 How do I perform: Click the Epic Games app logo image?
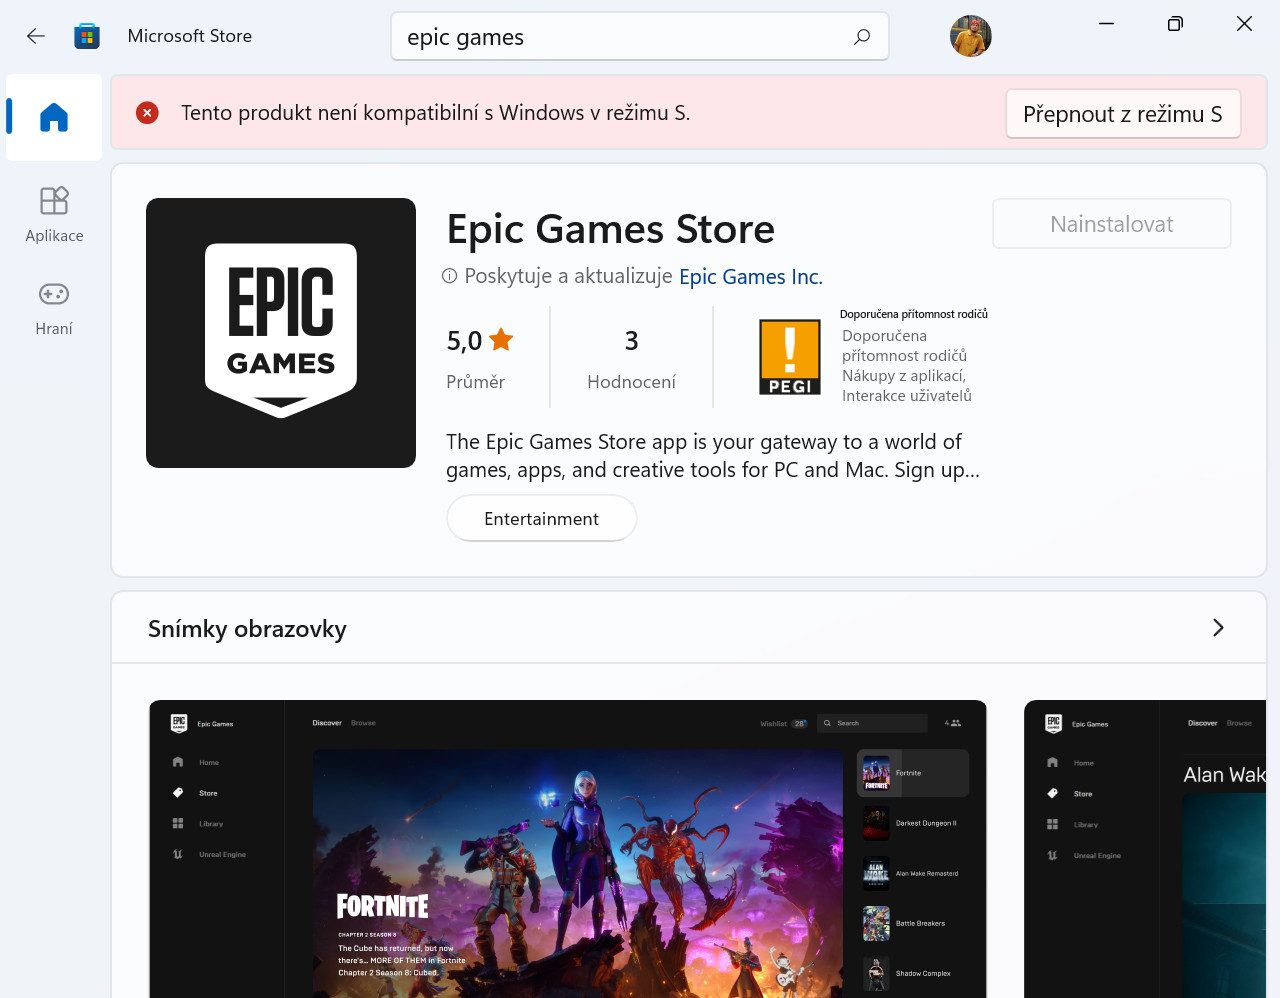(x=281, y=333)
